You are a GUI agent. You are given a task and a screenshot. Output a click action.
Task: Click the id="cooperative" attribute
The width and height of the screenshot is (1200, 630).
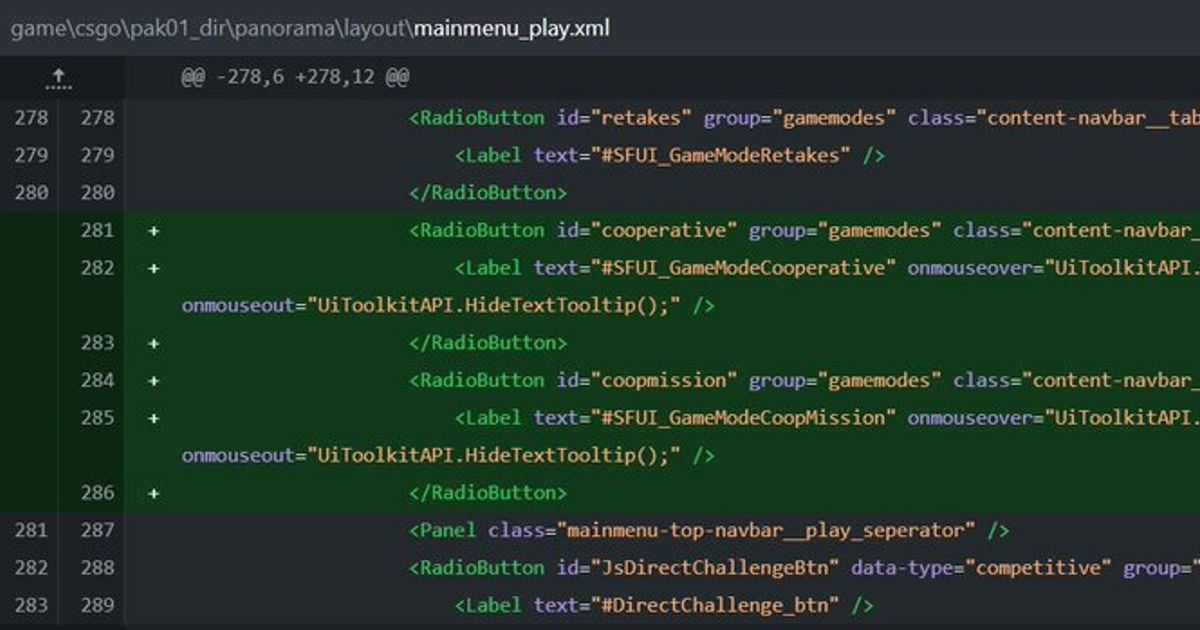[x=647, y=230]
